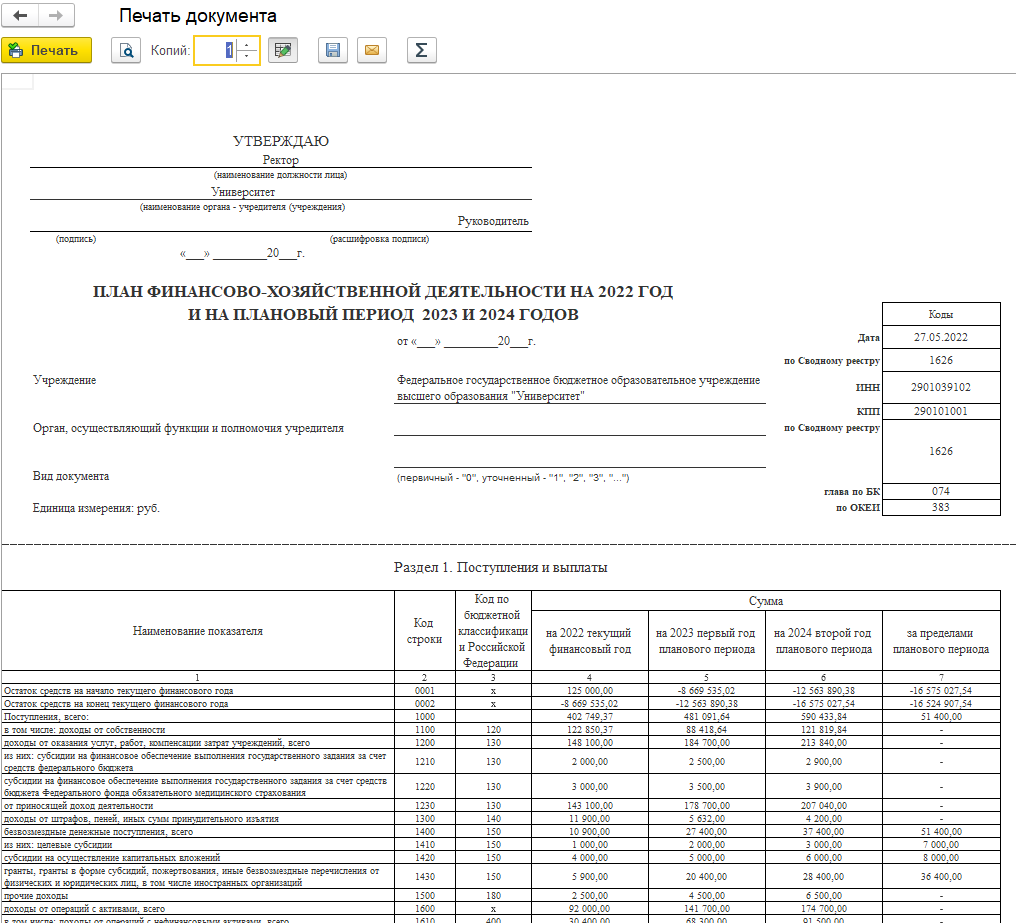This screenshot has width=1016, height=923.
Task: Click на 2023 первый год header
Action: tap(707, 640)
